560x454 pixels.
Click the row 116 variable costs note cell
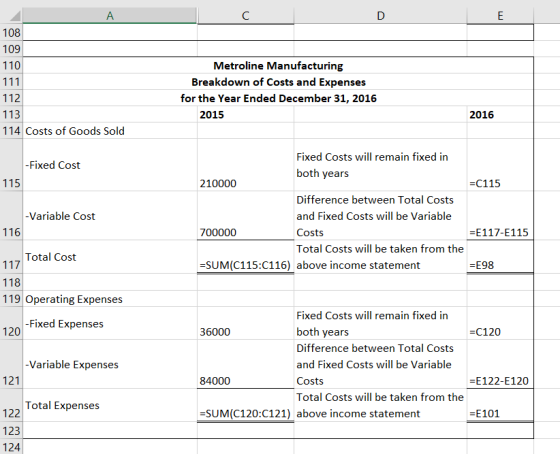click(380, 216)
